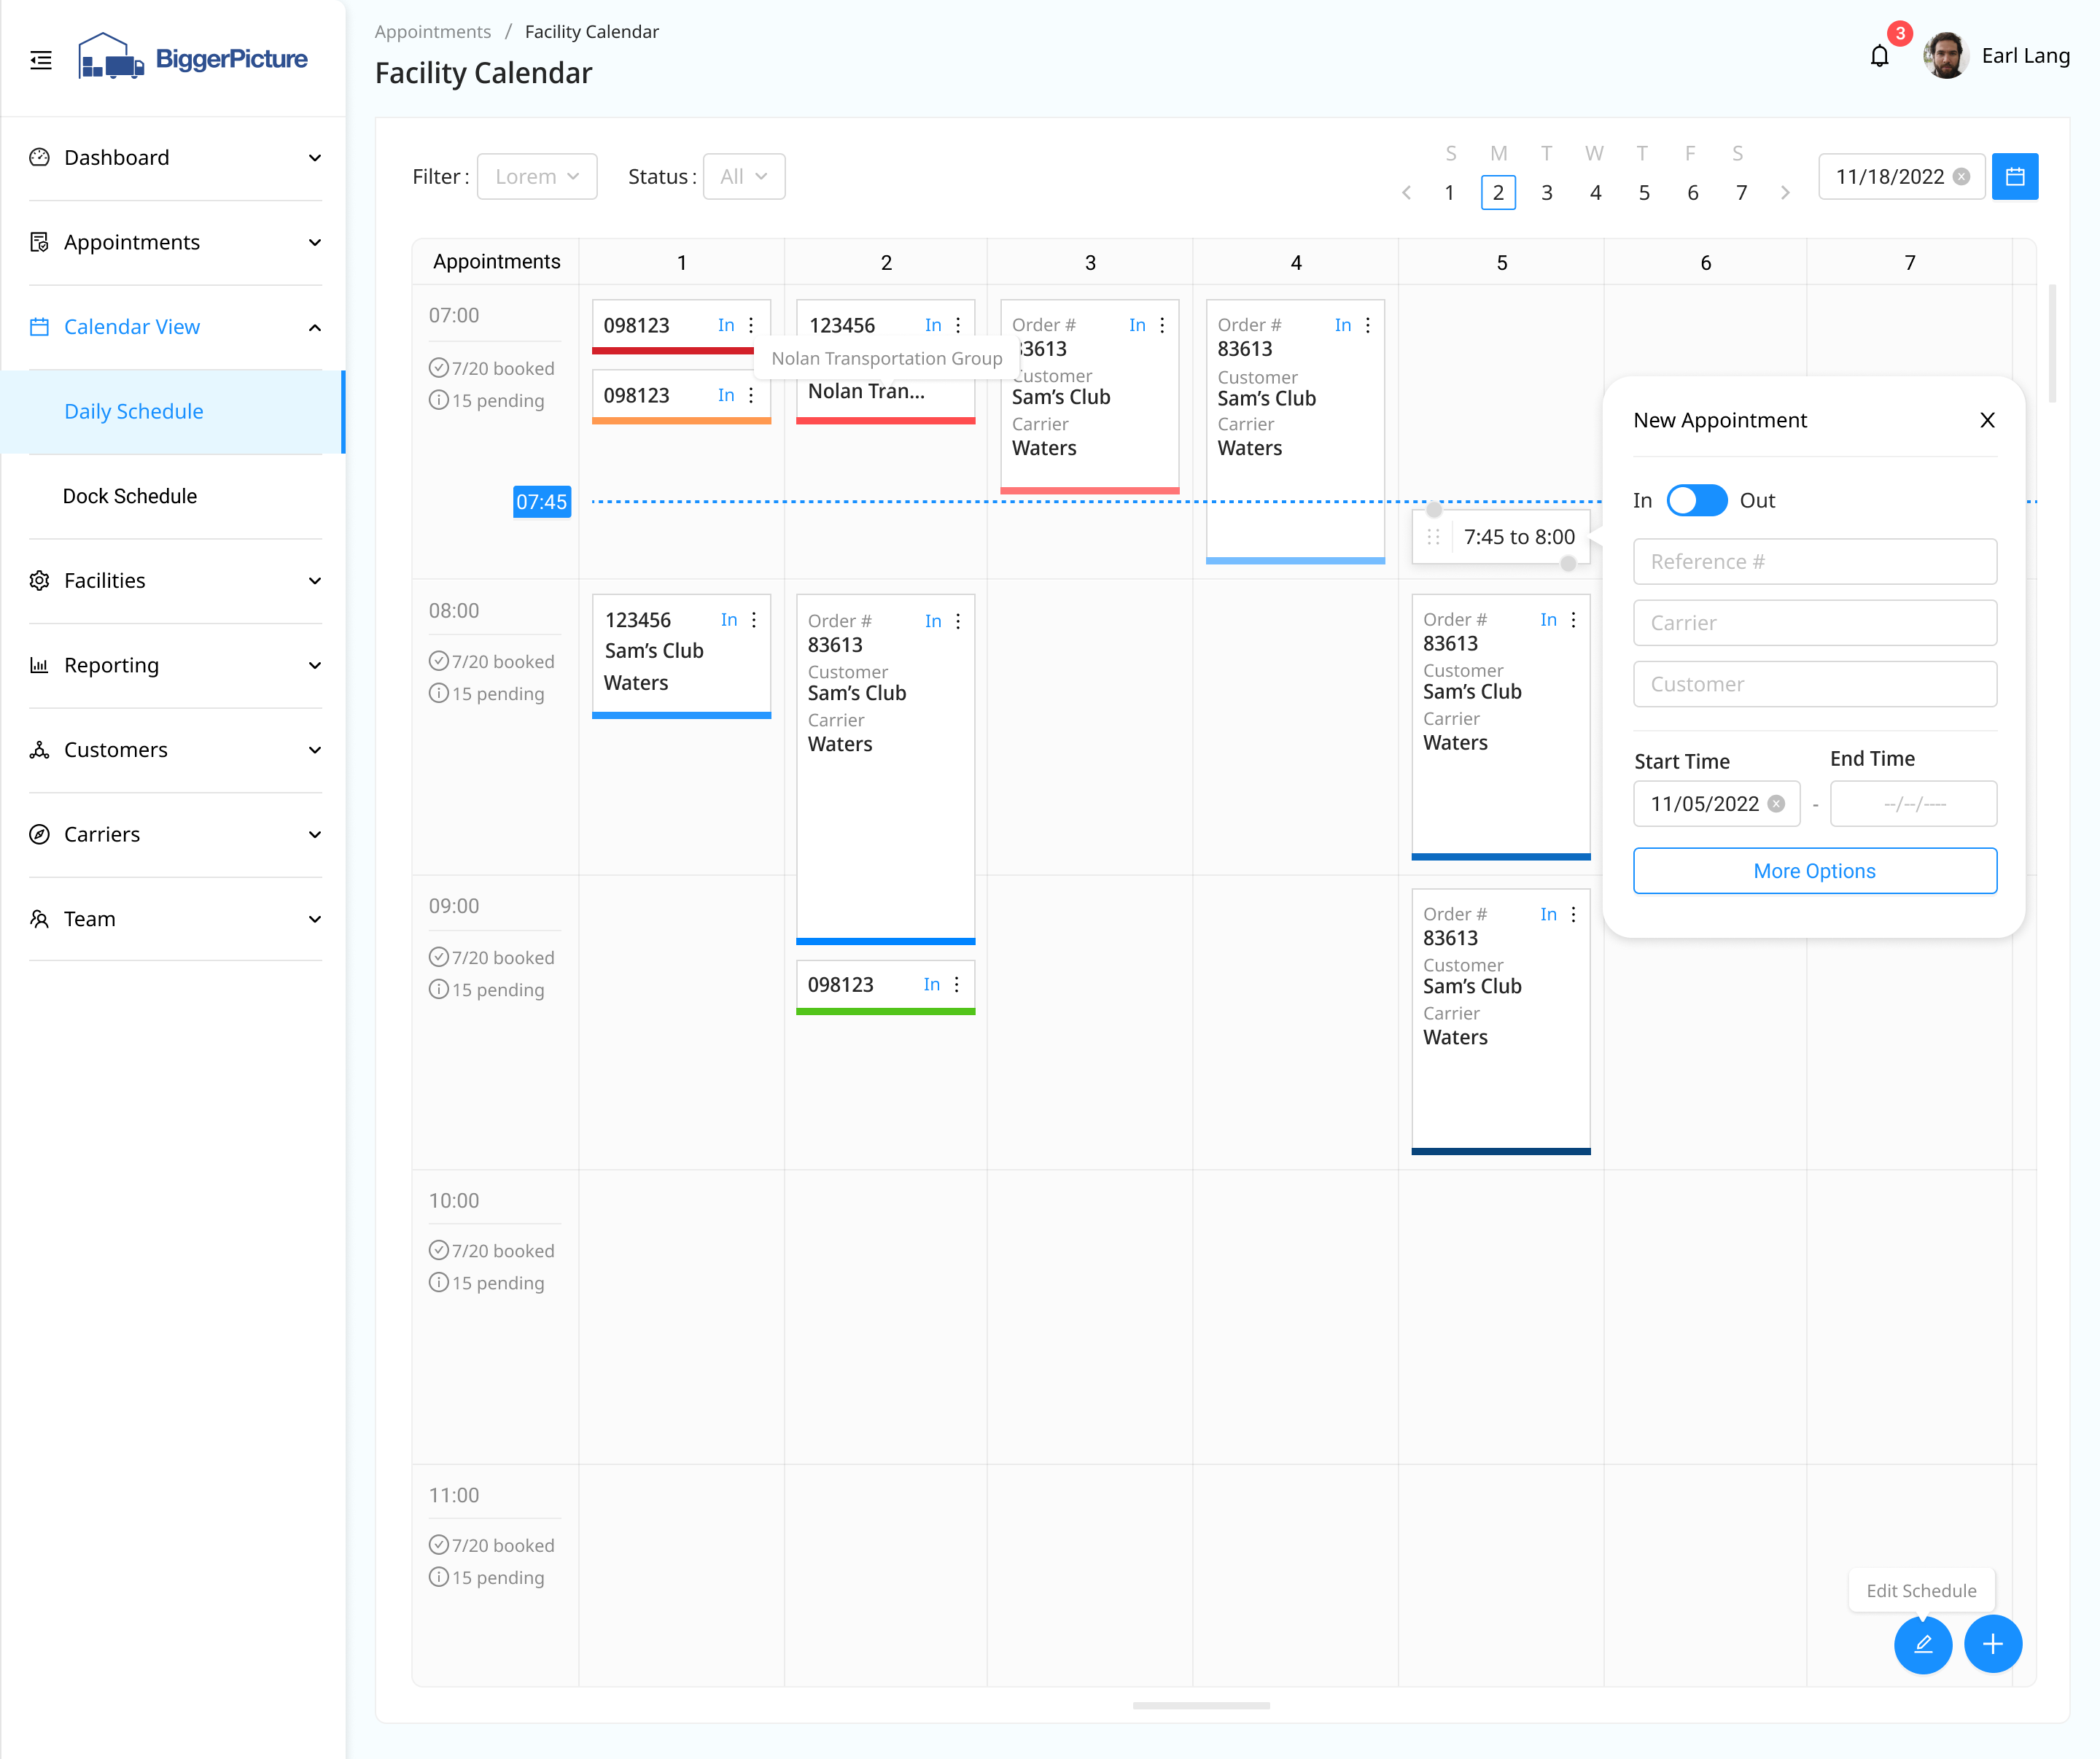Go to next week with right arrow
The height and width of the screenshot is (1759, 2100).
[x=1785, y=192]
